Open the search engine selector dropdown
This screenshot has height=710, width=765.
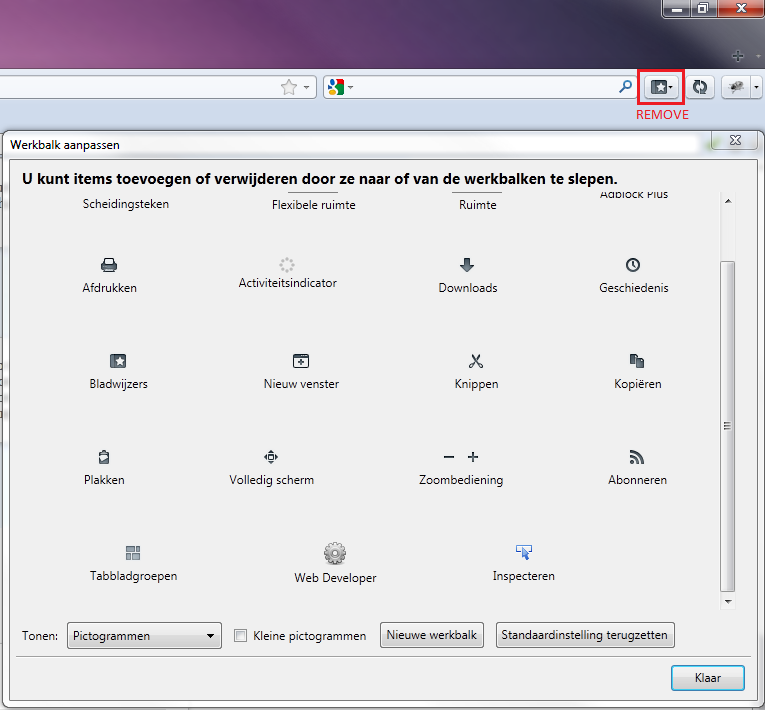(339, 88)
